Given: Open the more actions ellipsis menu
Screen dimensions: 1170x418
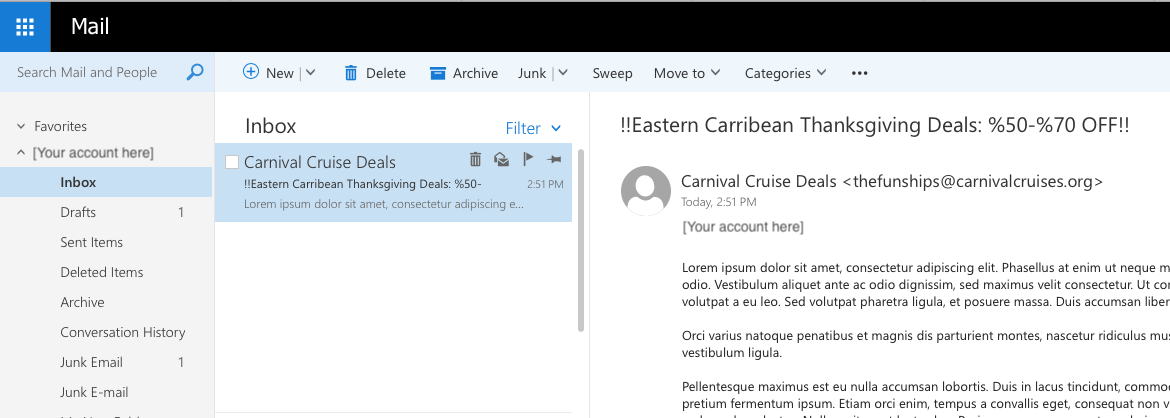Looking at the screenshot, I should (x=859, y=73).
